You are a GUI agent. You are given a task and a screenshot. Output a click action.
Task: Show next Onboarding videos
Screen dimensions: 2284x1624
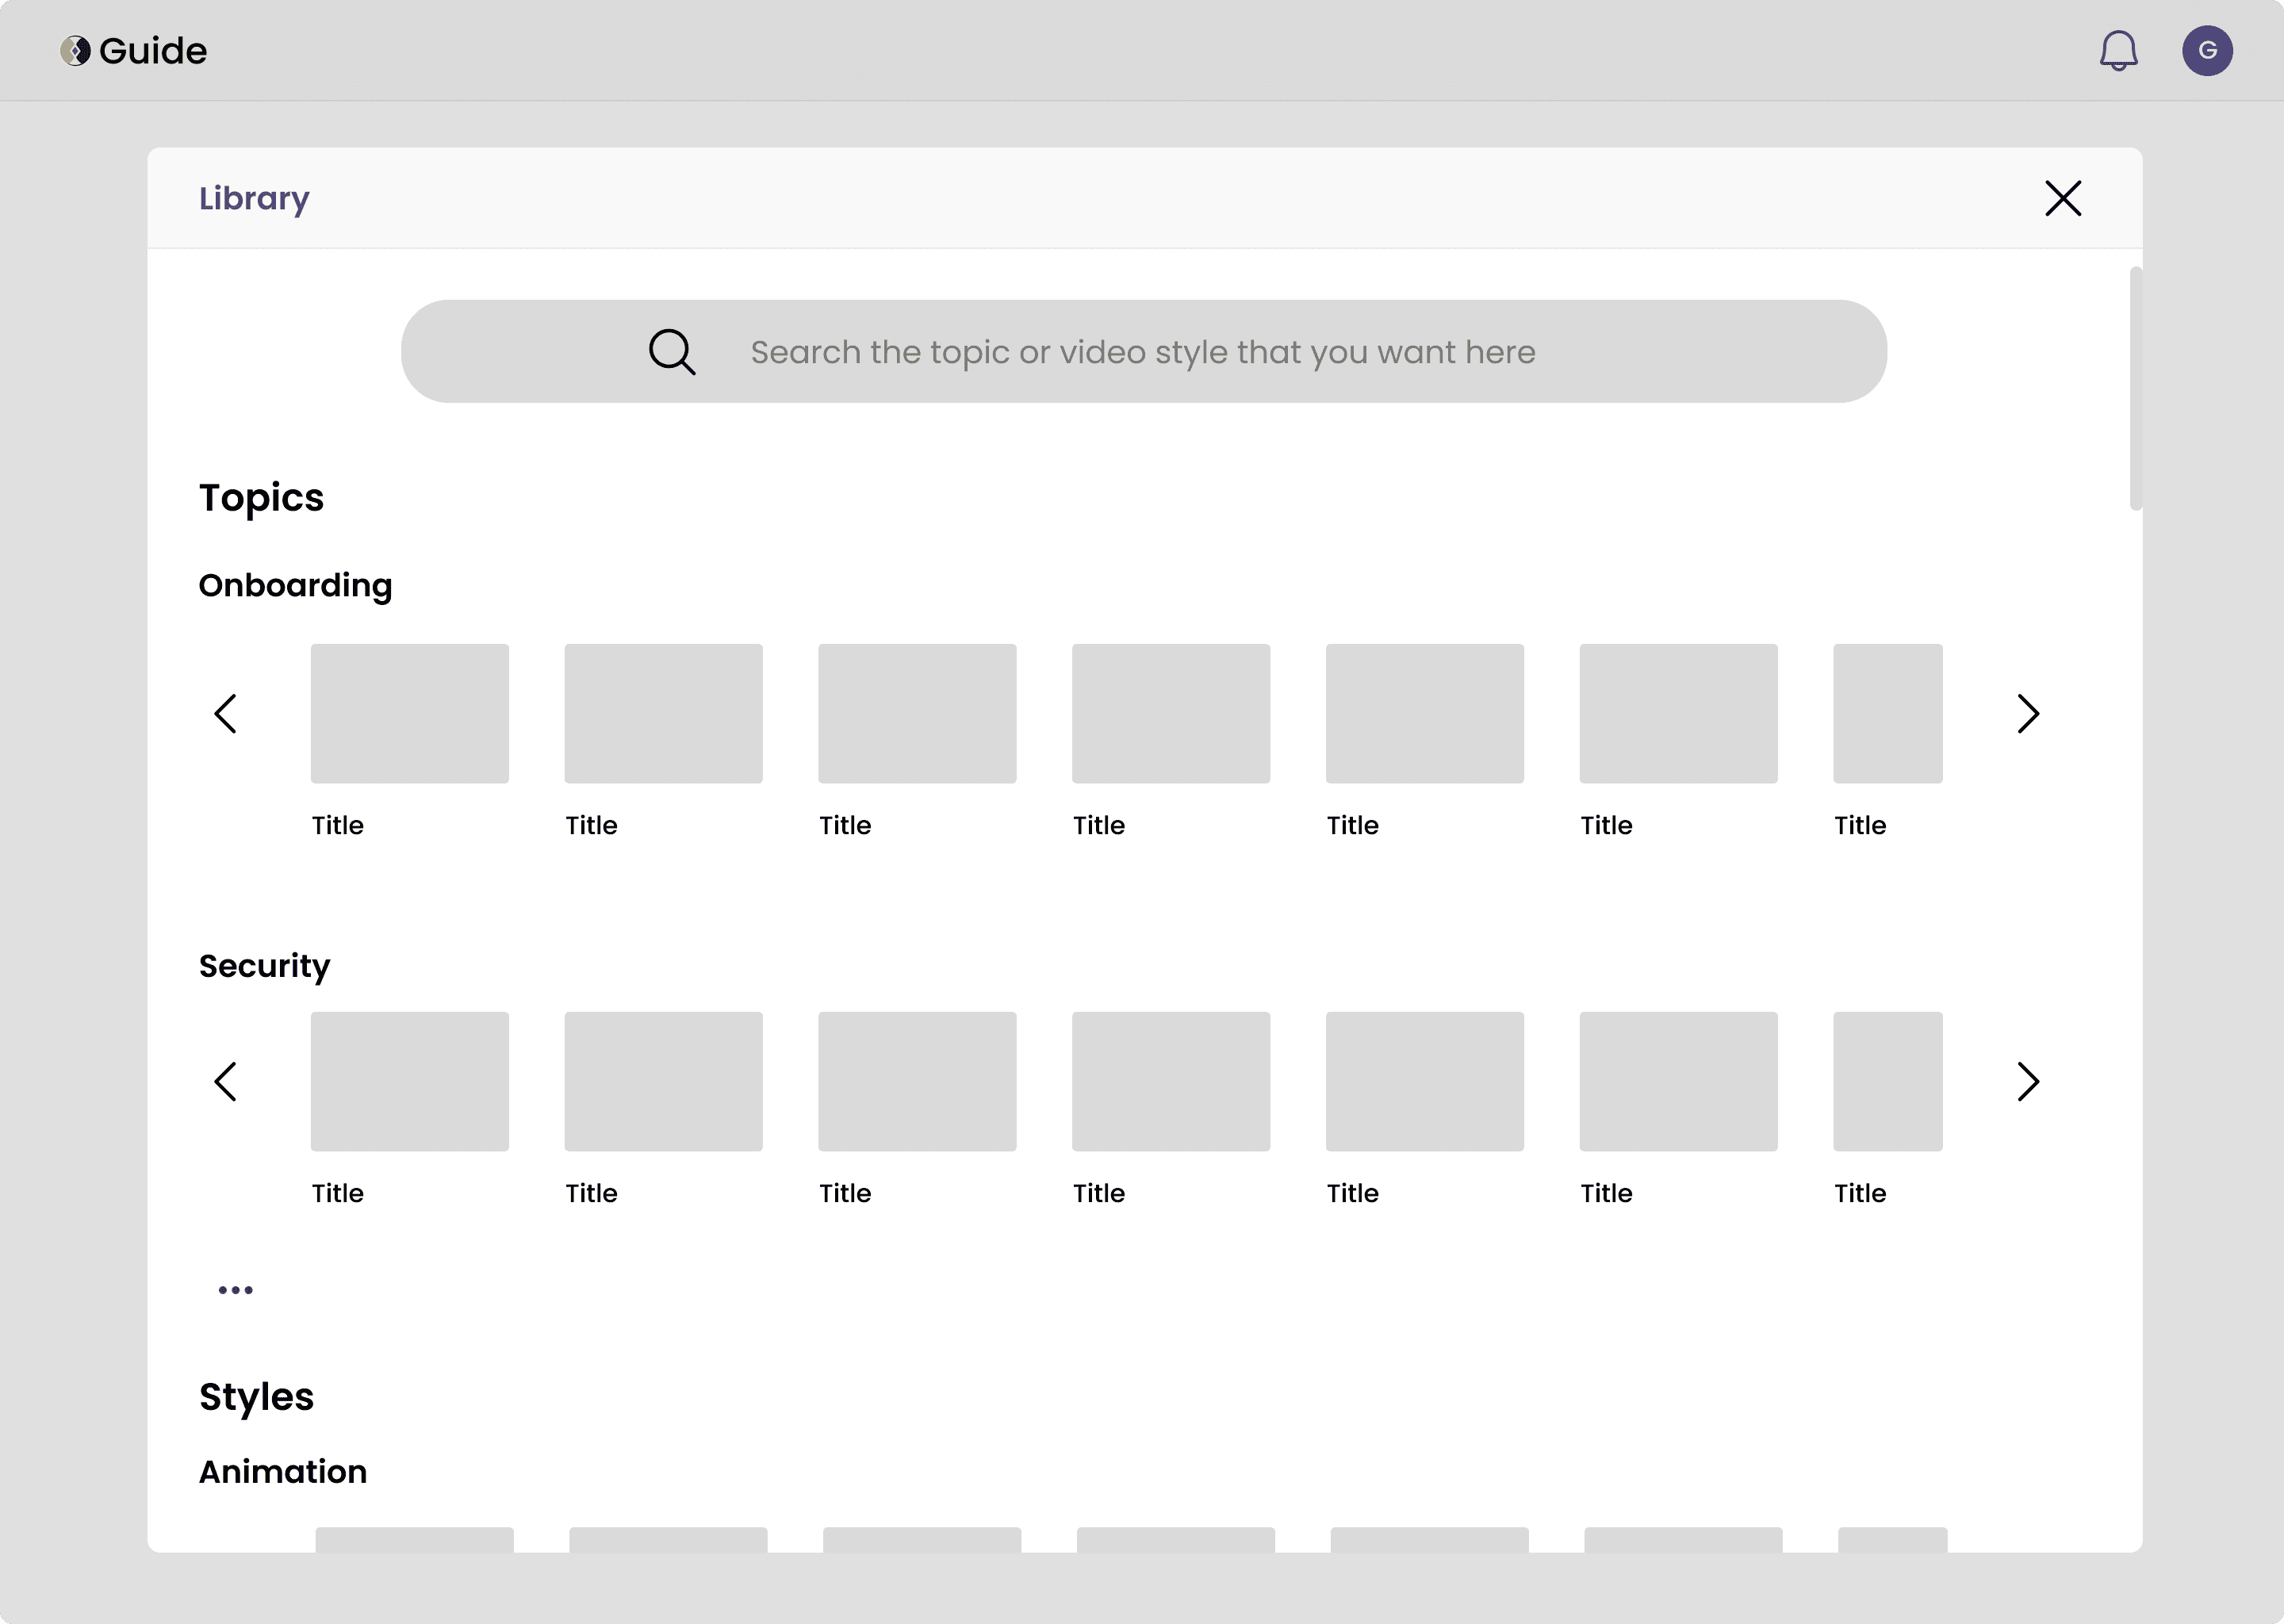2027,714
